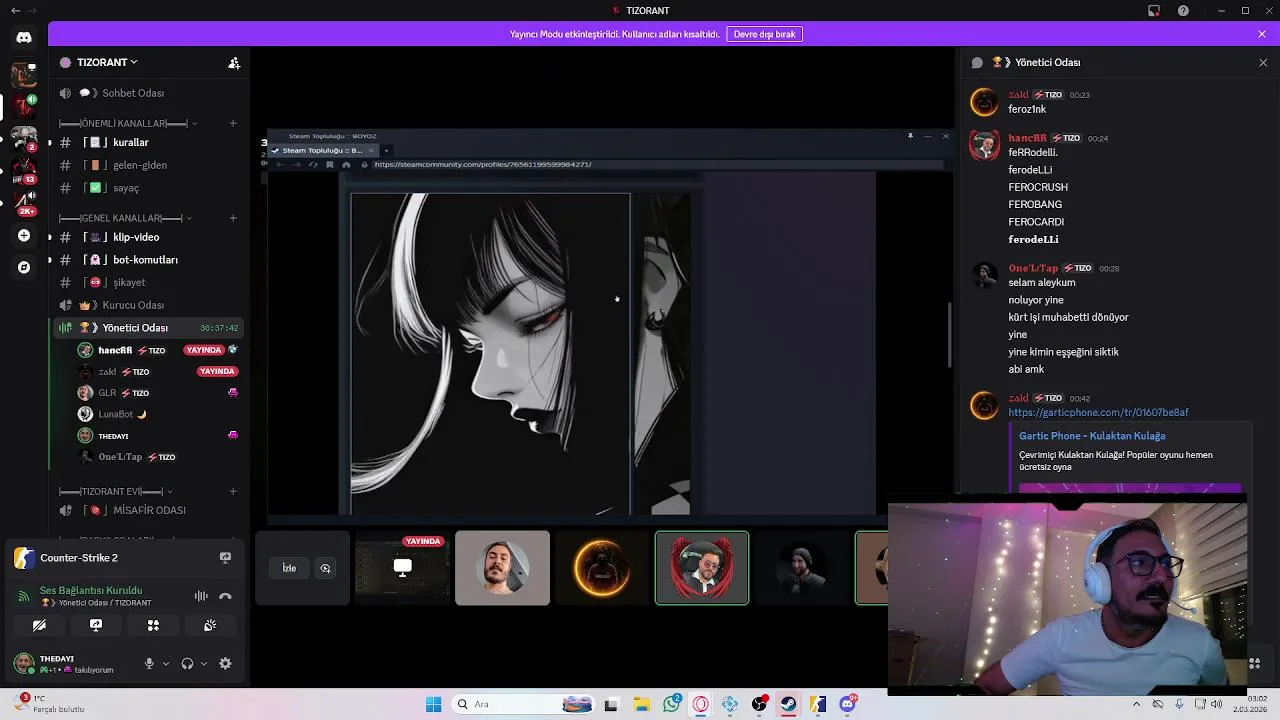
Task: Invite people to TIZORANT server
Action: (x=234, y=62)
